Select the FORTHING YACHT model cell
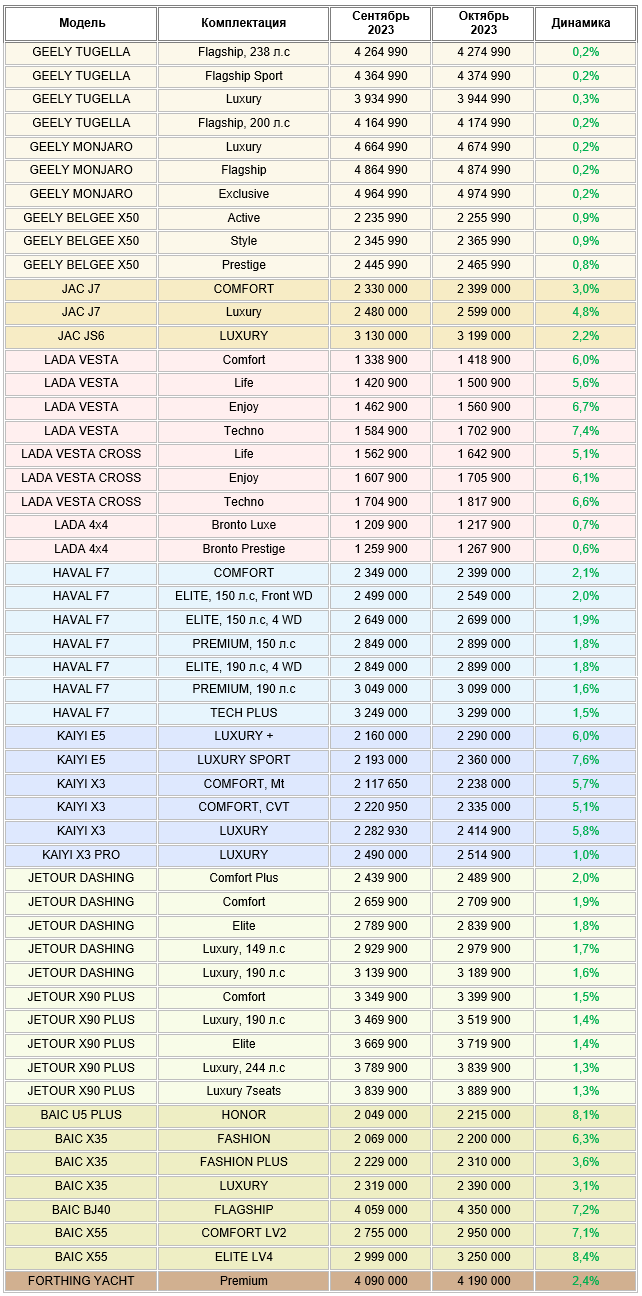642x1296 pixels. click(81, 1281)
